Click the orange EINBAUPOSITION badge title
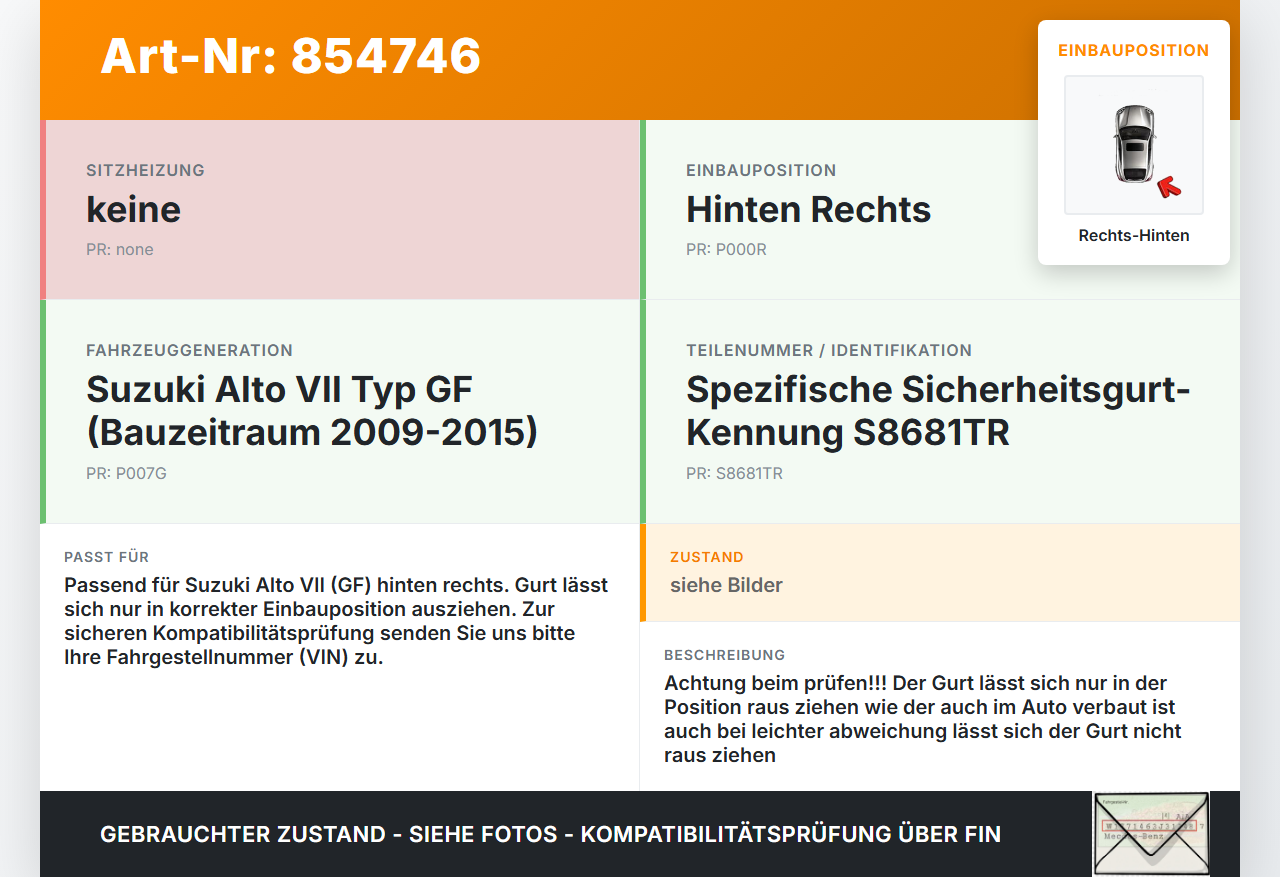1280x877 pixels. (x=1134, y=50)
